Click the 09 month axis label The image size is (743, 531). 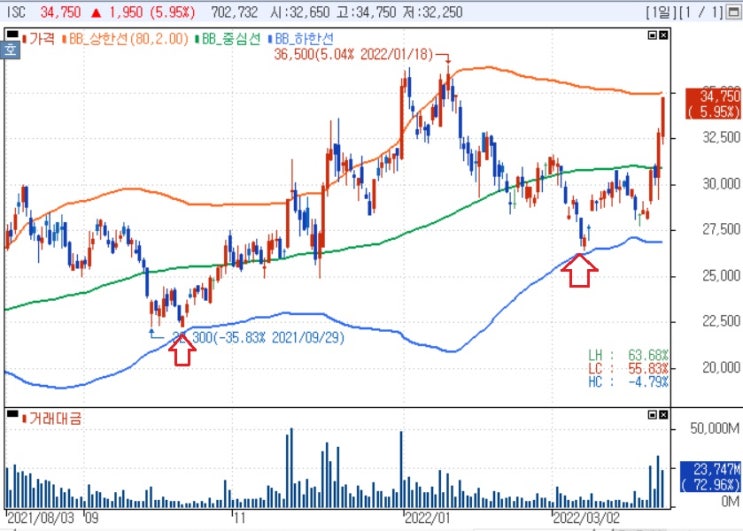coord(91,518)
